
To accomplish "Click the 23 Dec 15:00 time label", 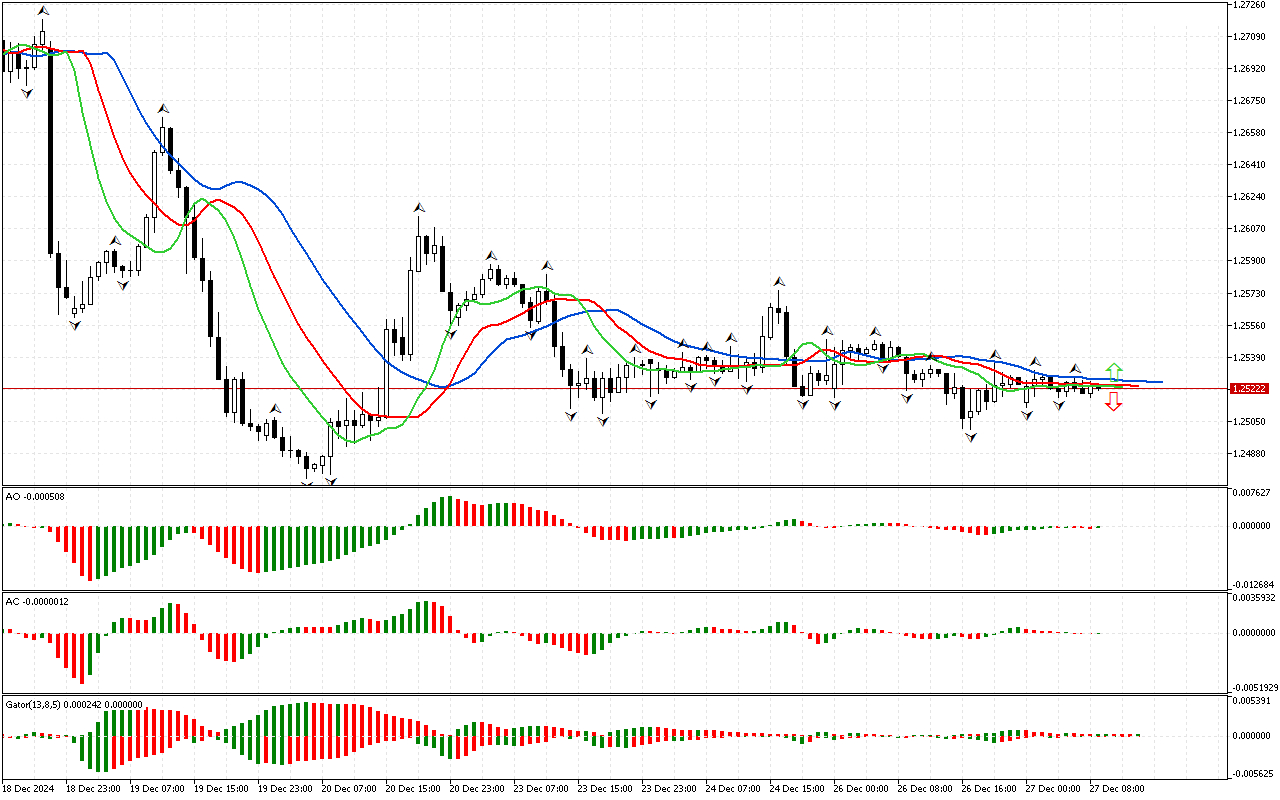I will [x=605, y=789].
